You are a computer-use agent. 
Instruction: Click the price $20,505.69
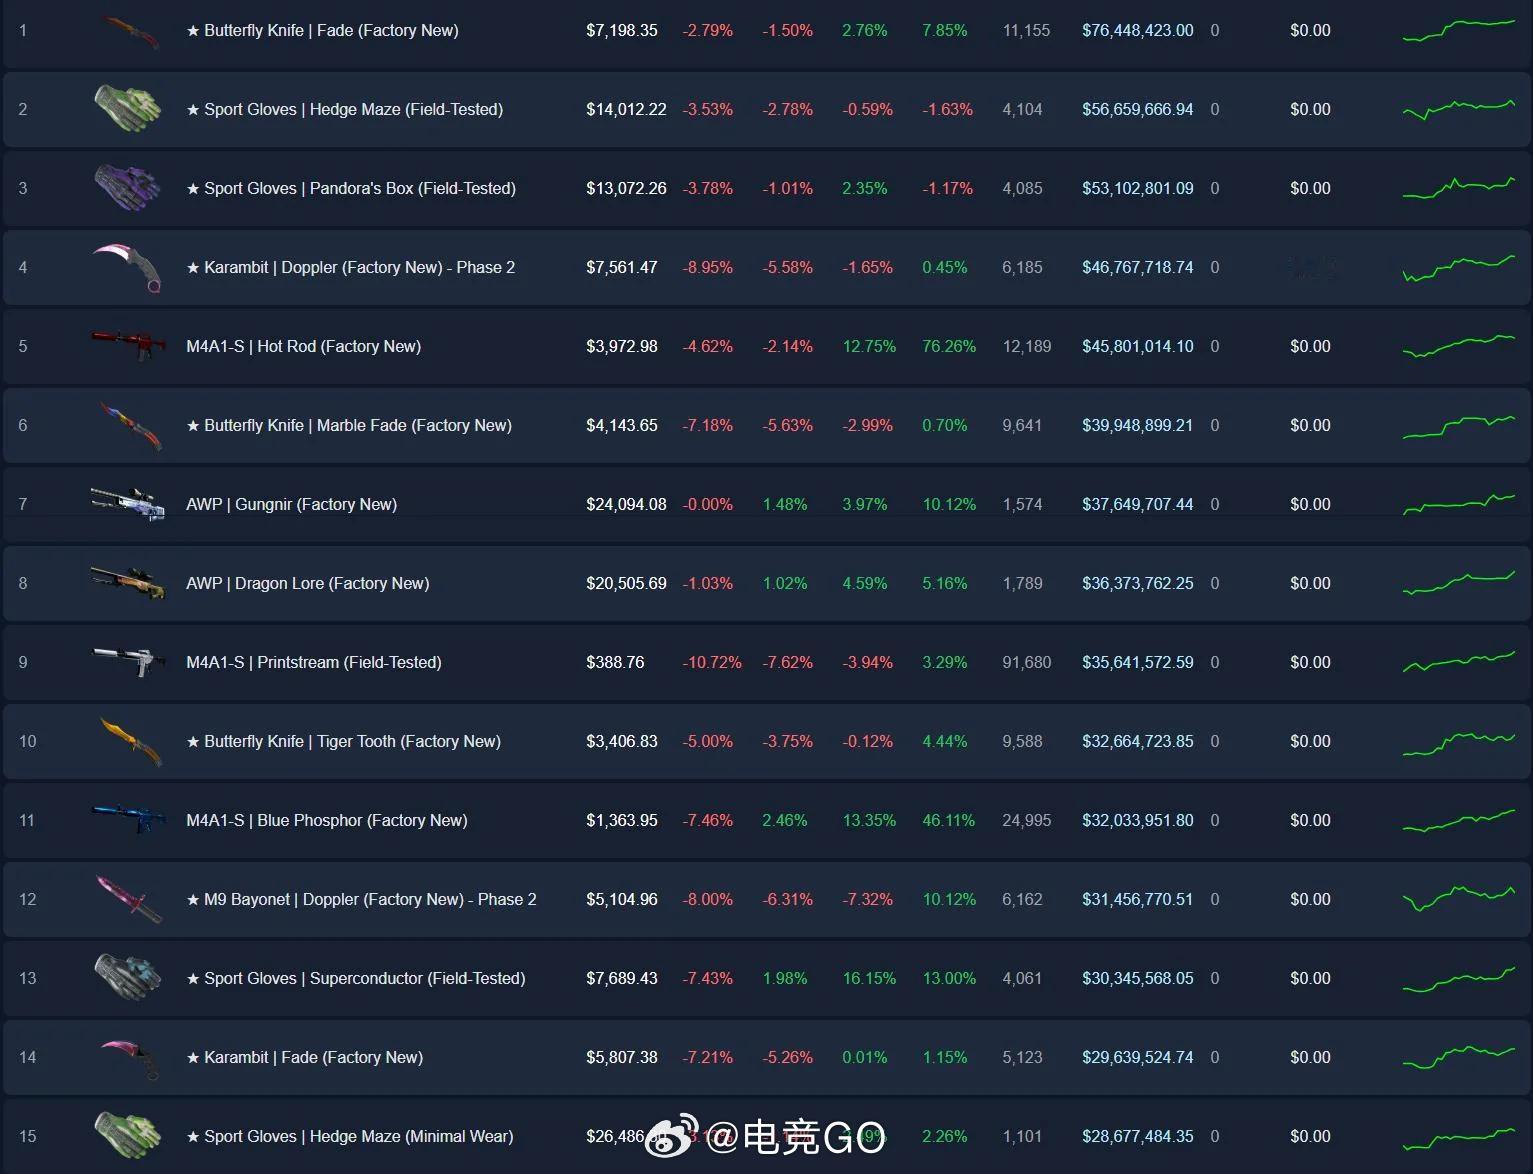626,583
